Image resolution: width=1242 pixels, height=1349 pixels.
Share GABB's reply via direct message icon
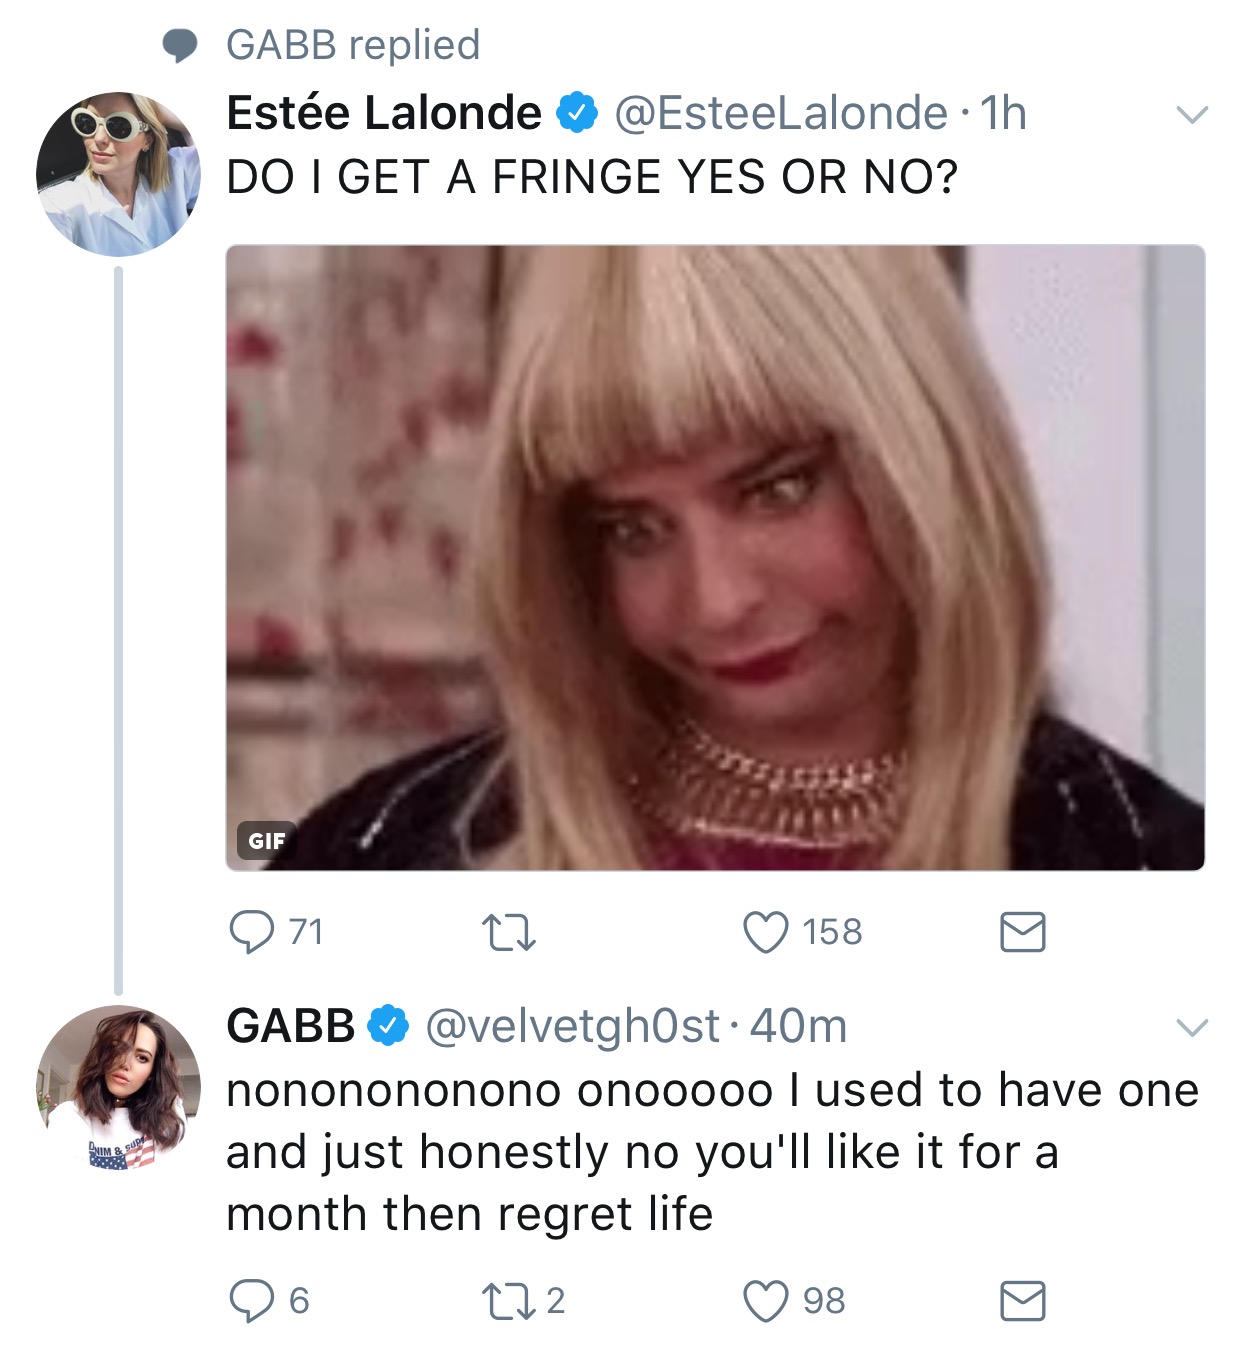coord(1022,1301)
